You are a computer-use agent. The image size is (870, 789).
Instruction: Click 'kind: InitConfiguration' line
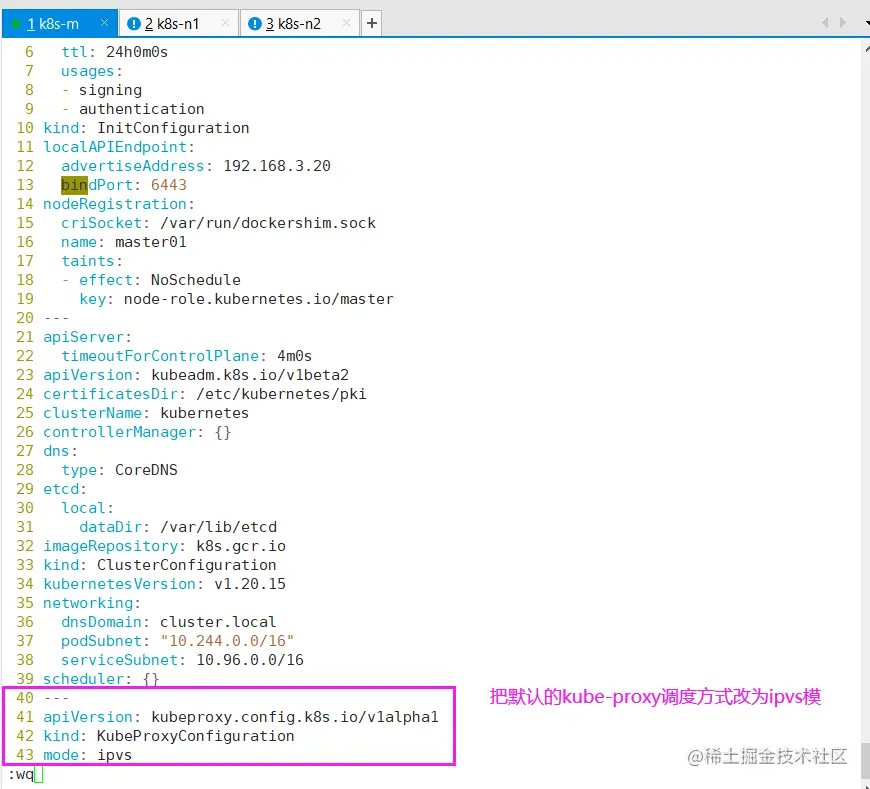pyautogui.click(x=146, y=128)
